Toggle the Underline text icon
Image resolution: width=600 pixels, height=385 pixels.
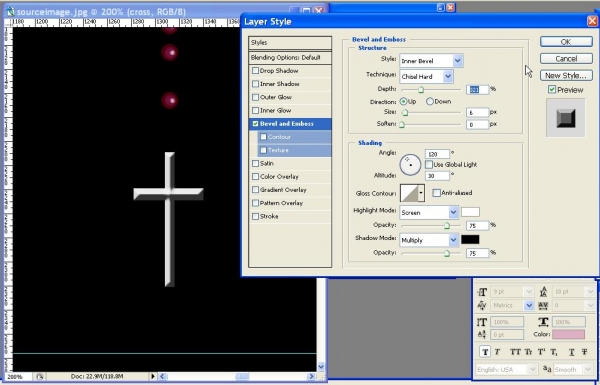coord(571,352)
